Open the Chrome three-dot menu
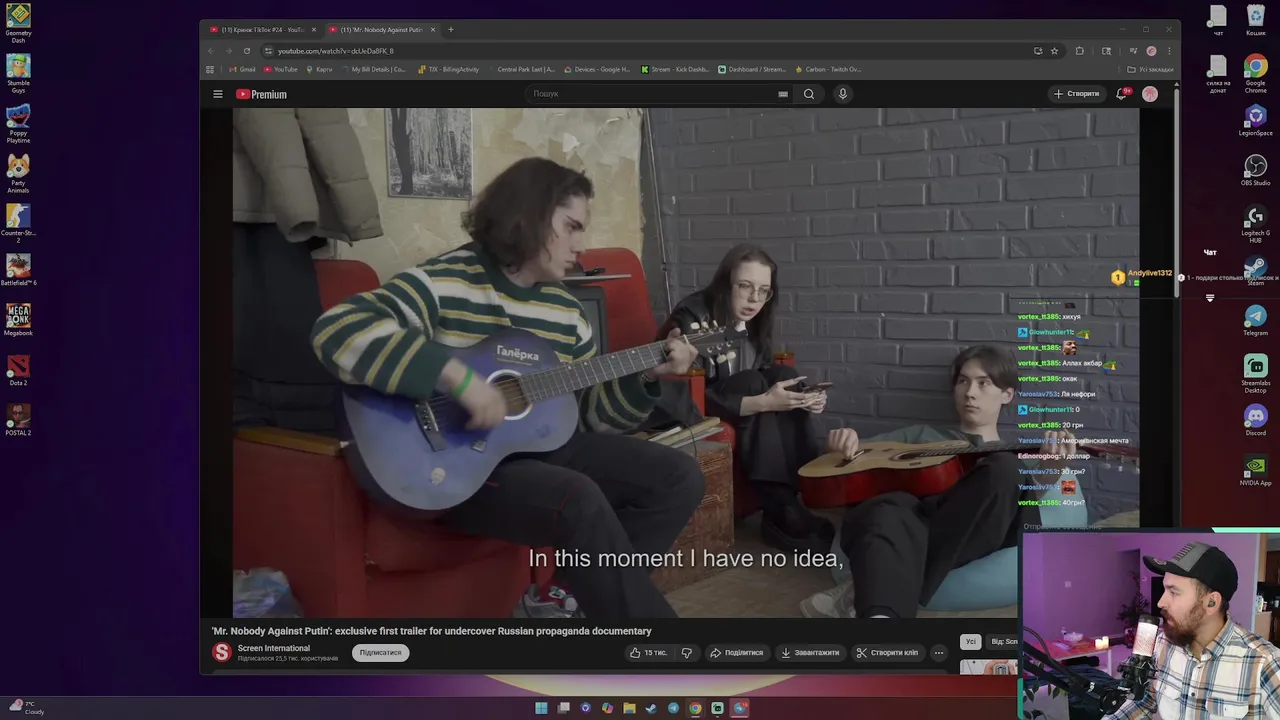This screenshot has height=720, width=1280. point(1169,51)
